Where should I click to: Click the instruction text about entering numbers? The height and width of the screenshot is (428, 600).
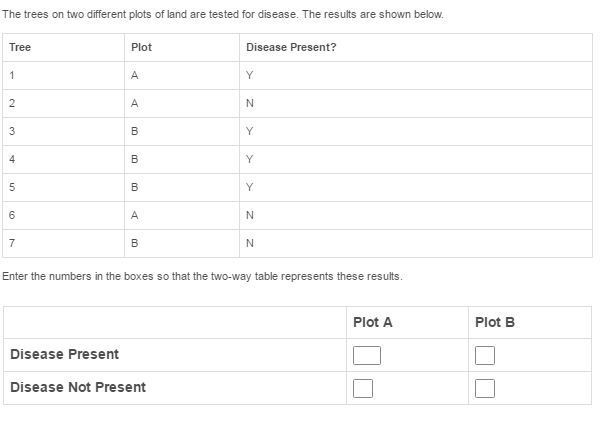coord(202,276)
